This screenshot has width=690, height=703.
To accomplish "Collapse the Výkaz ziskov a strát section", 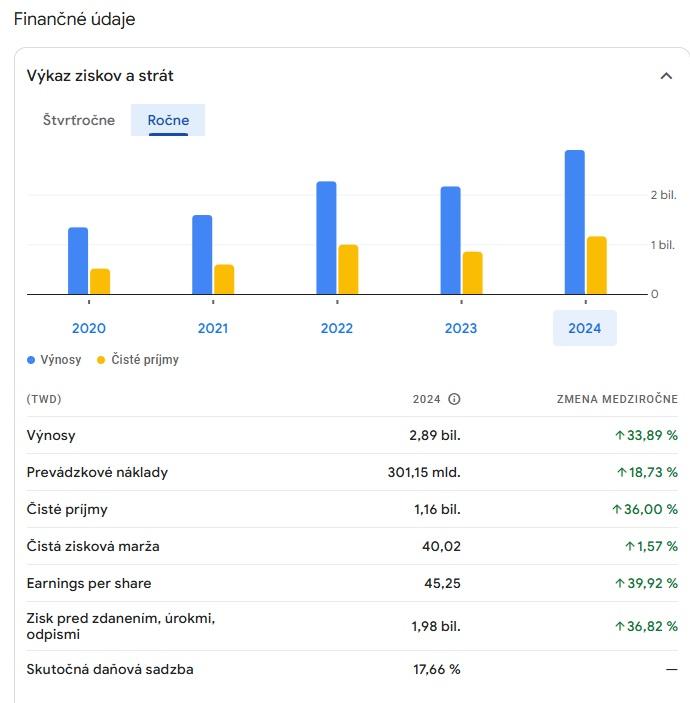I will point(667,76).
